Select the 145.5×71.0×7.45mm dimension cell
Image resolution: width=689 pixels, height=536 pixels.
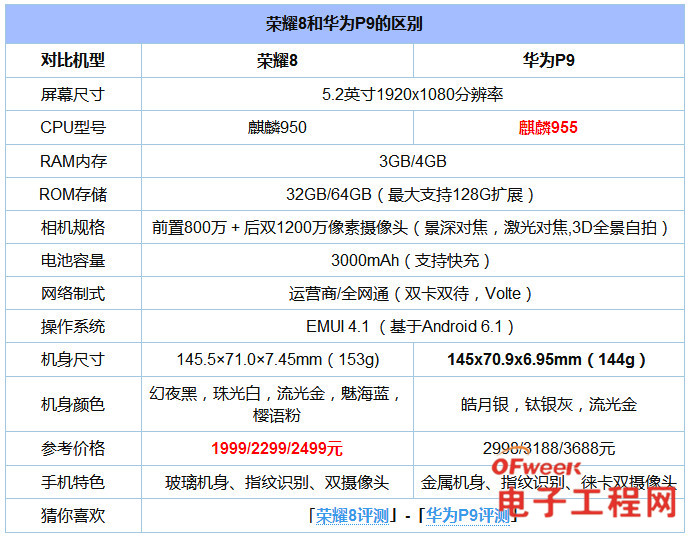[x=277, y=360]
